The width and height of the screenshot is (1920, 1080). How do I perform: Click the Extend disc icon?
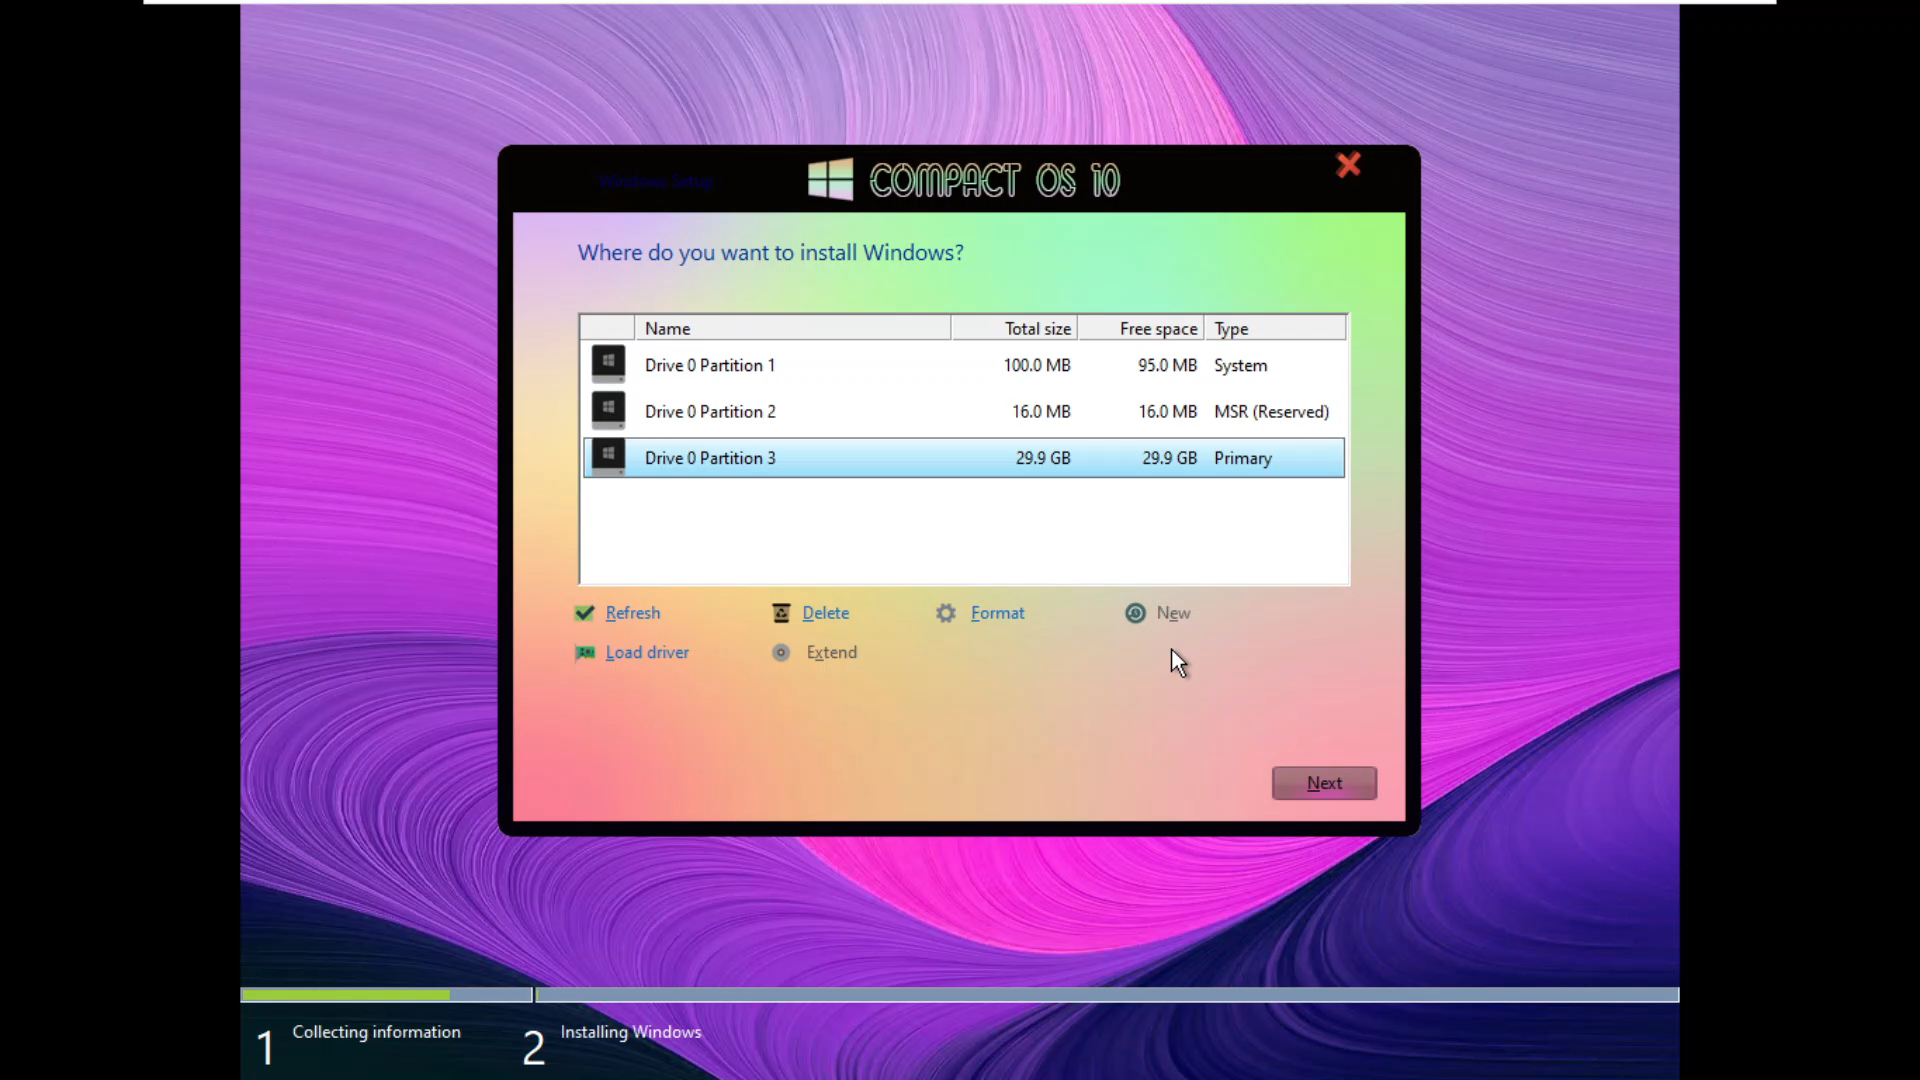click(781, 653)
